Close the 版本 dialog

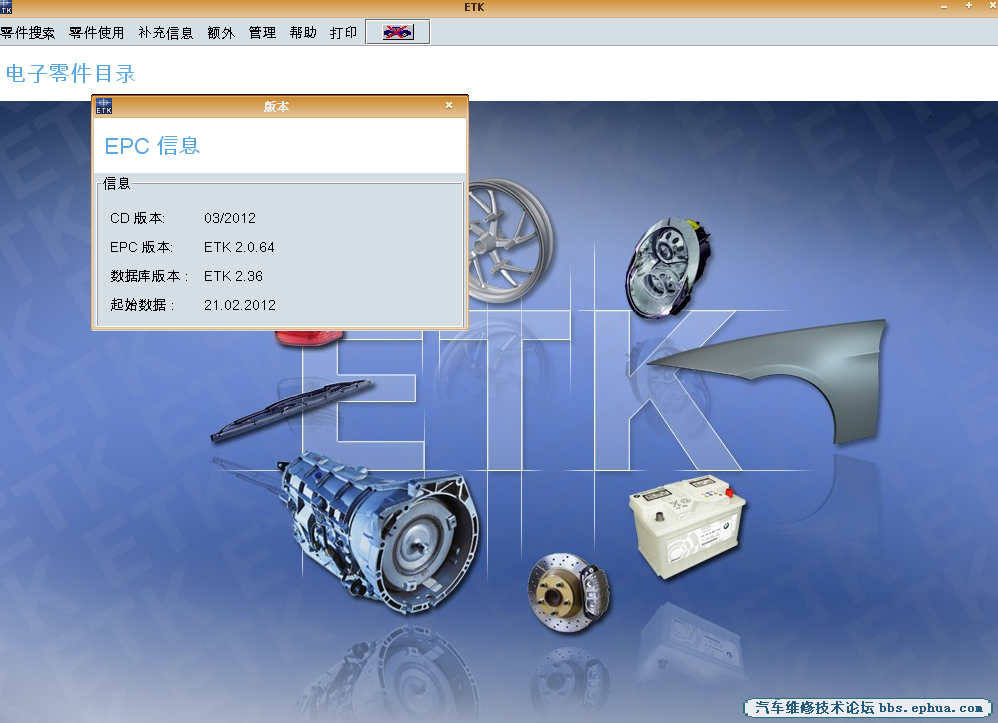[449, 106]
